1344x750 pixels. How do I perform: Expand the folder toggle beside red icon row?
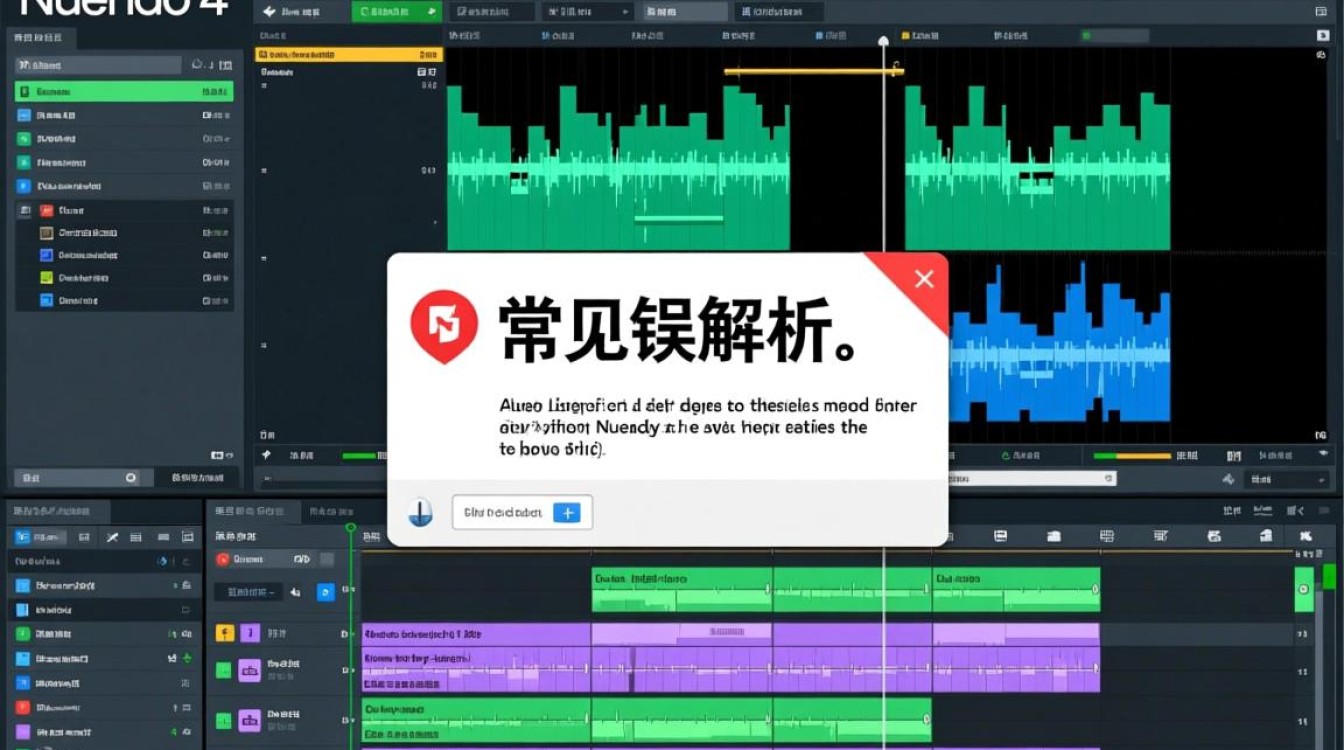click(24, 211)
